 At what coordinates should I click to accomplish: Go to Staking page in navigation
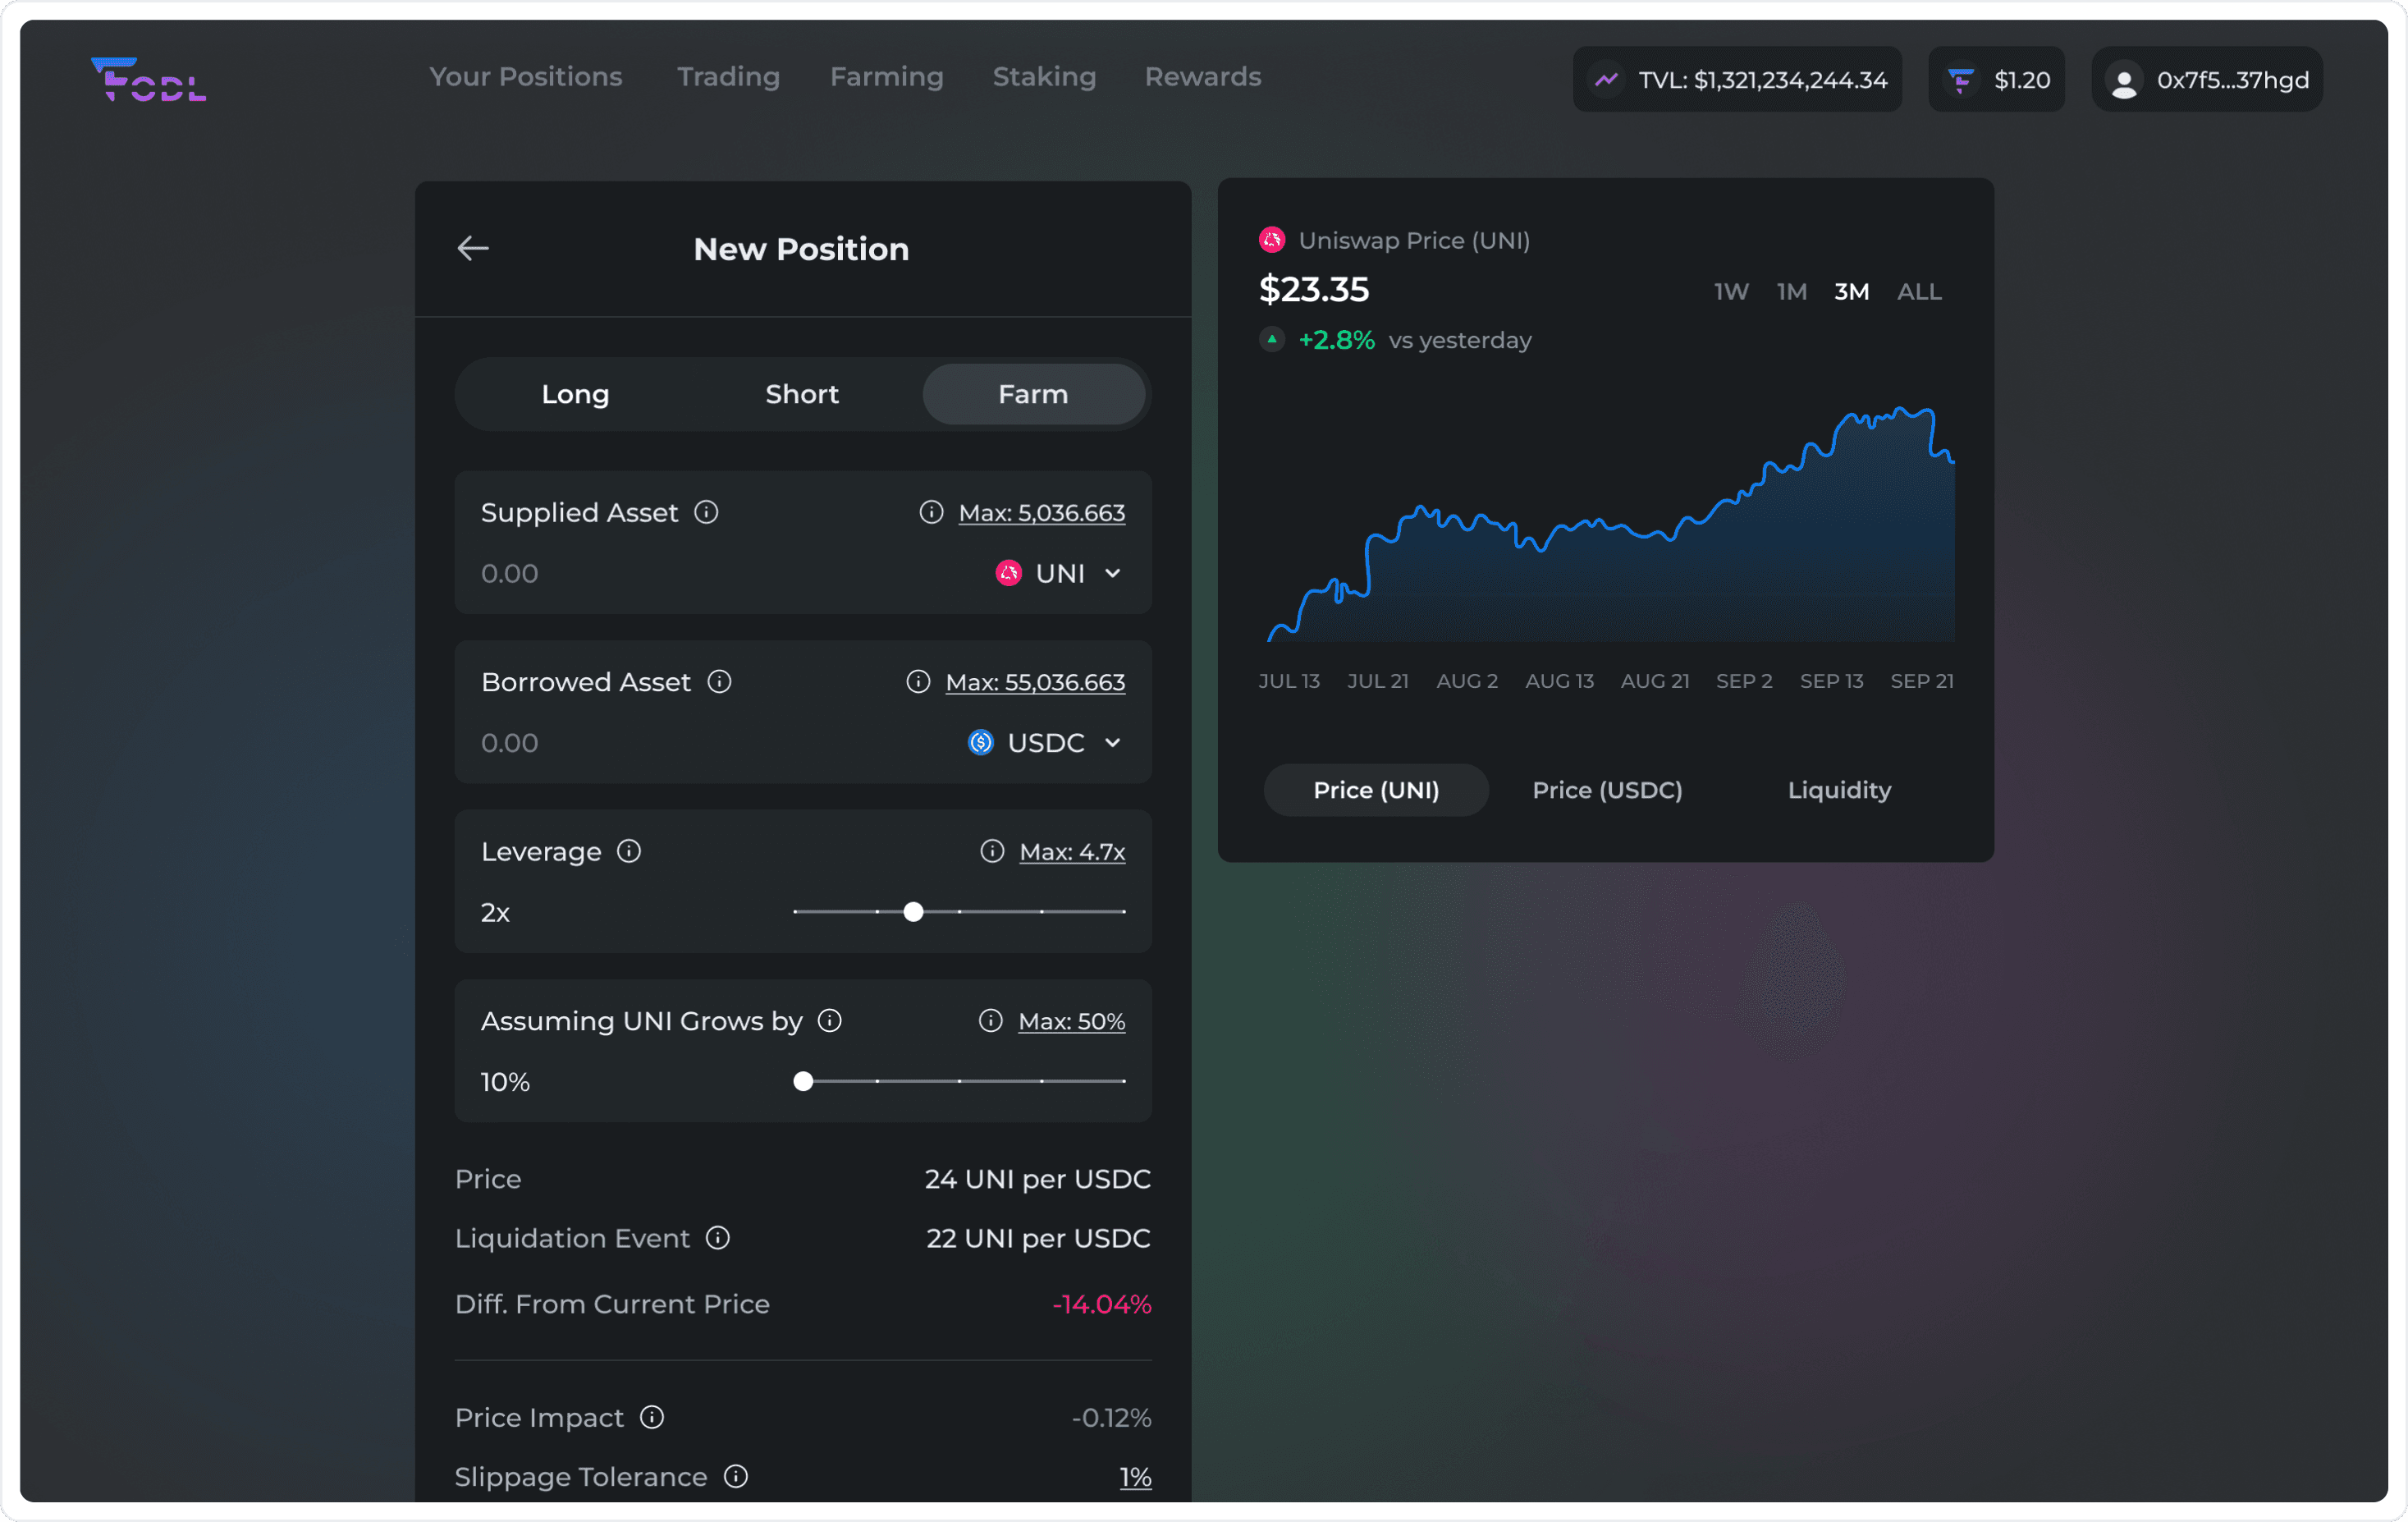(1044, 77)
